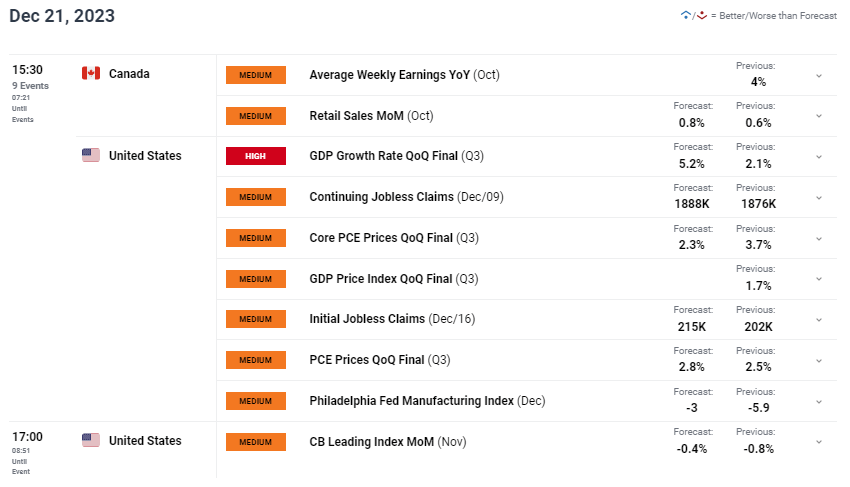Image resolution: width=850 pixels, height=487 pixels.
Task: Open GDP Price Index QoQ Final event
Action: pos(394,279)
